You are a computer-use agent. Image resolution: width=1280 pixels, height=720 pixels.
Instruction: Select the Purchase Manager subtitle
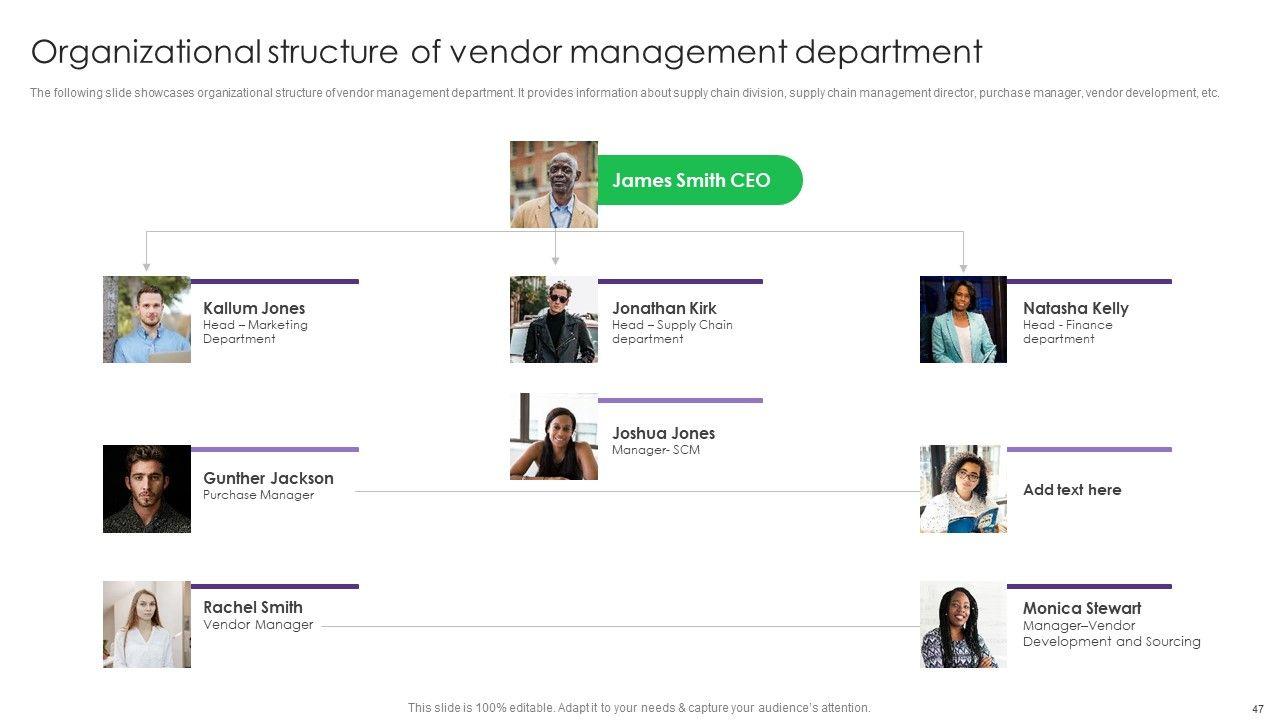pos(258,495)
